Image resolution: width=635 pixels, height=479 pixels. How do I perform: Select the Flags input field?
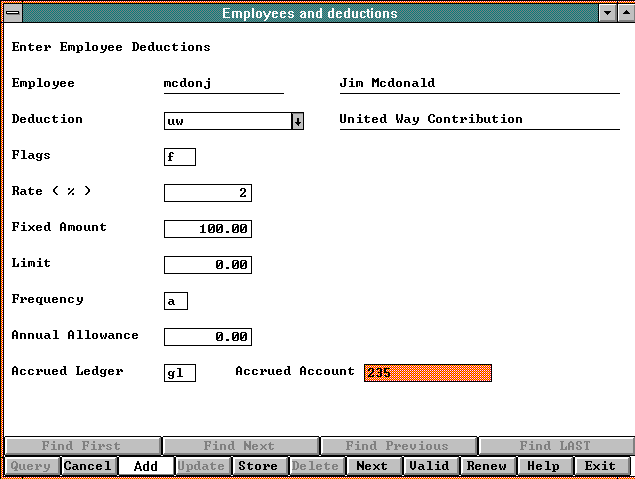tap(180, 157)
